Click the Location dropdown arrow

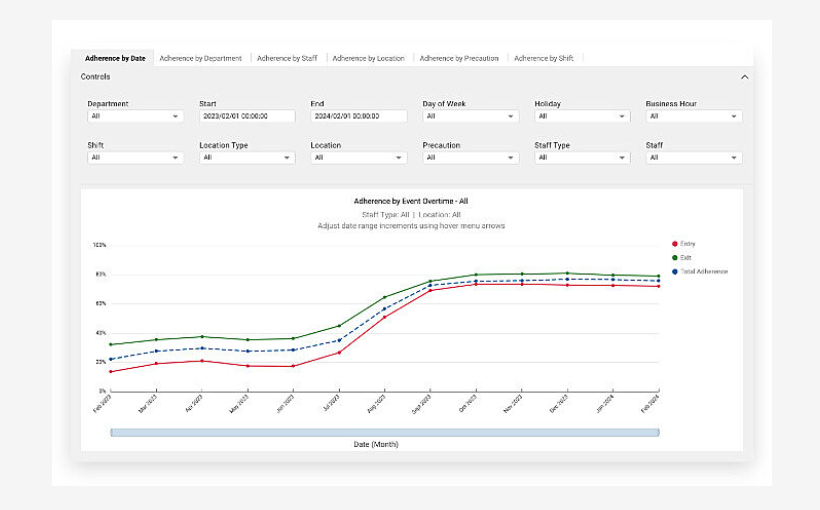point(399,157)
